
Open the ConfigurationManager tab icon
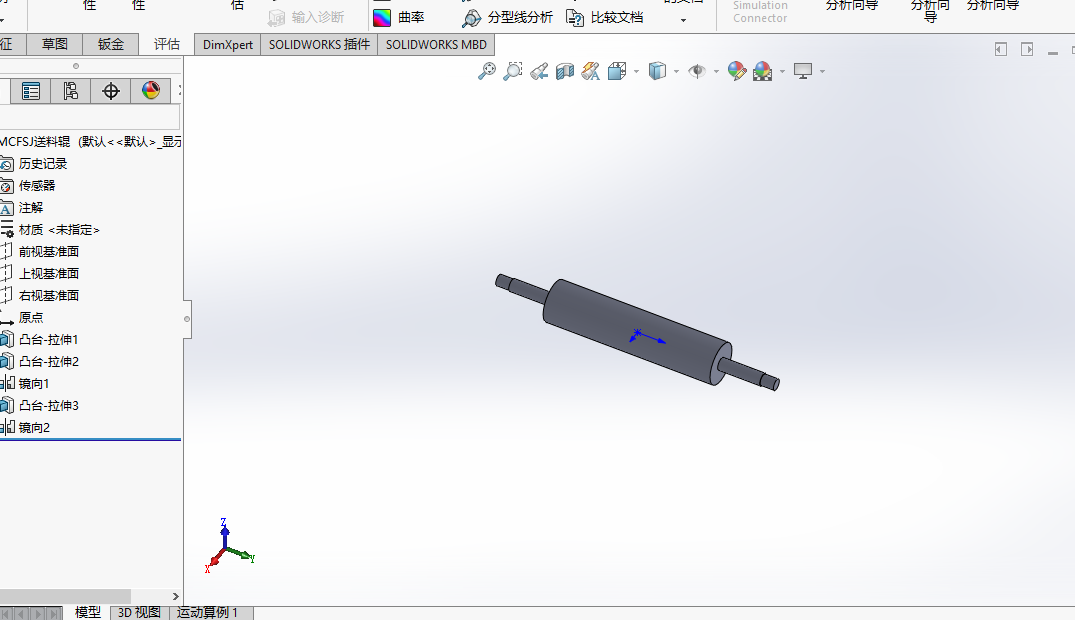[x=71, y=91]
